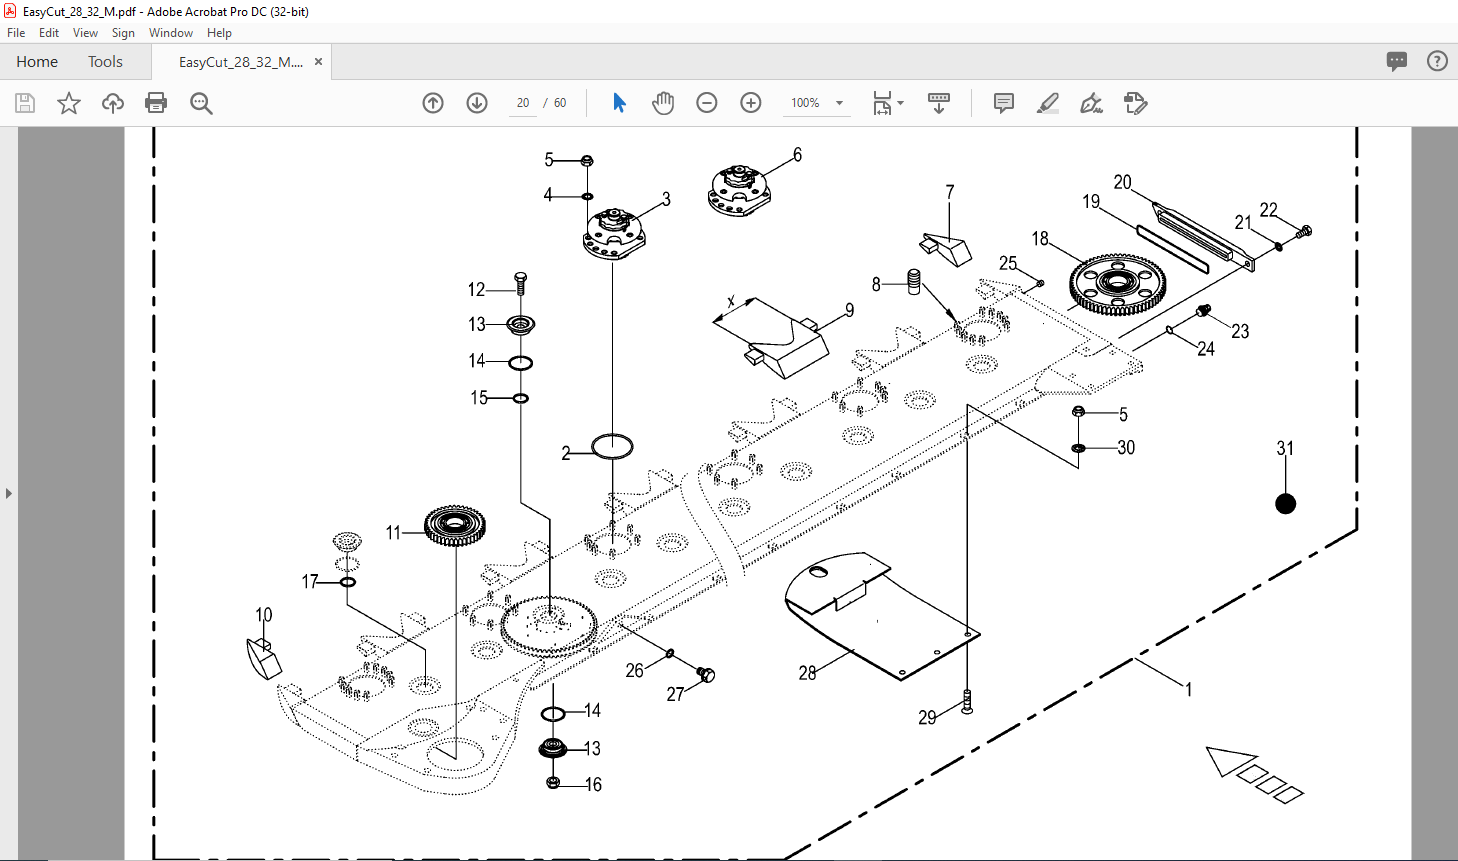Screen dimensions: 1458x861
Task: Click part number 20 label in the diagram
Action: point(1122,182)
